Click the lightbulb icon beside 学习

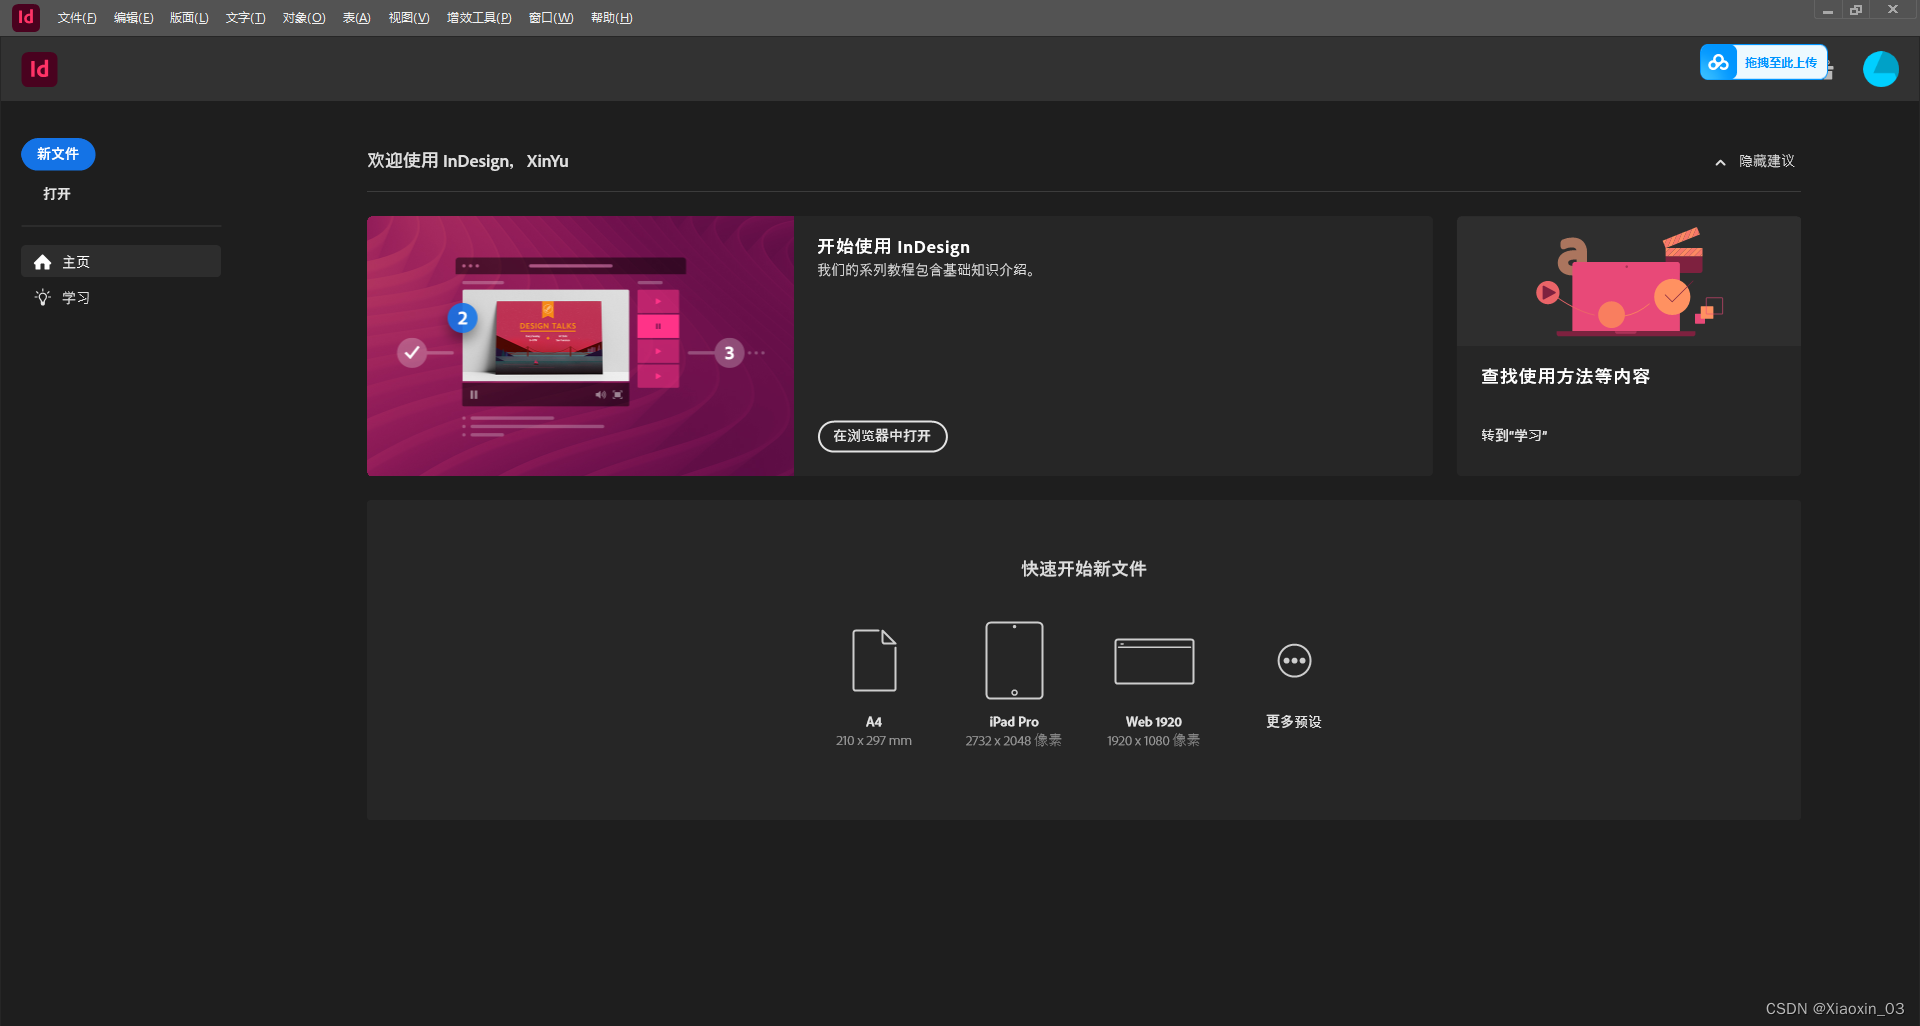(42, 297)
